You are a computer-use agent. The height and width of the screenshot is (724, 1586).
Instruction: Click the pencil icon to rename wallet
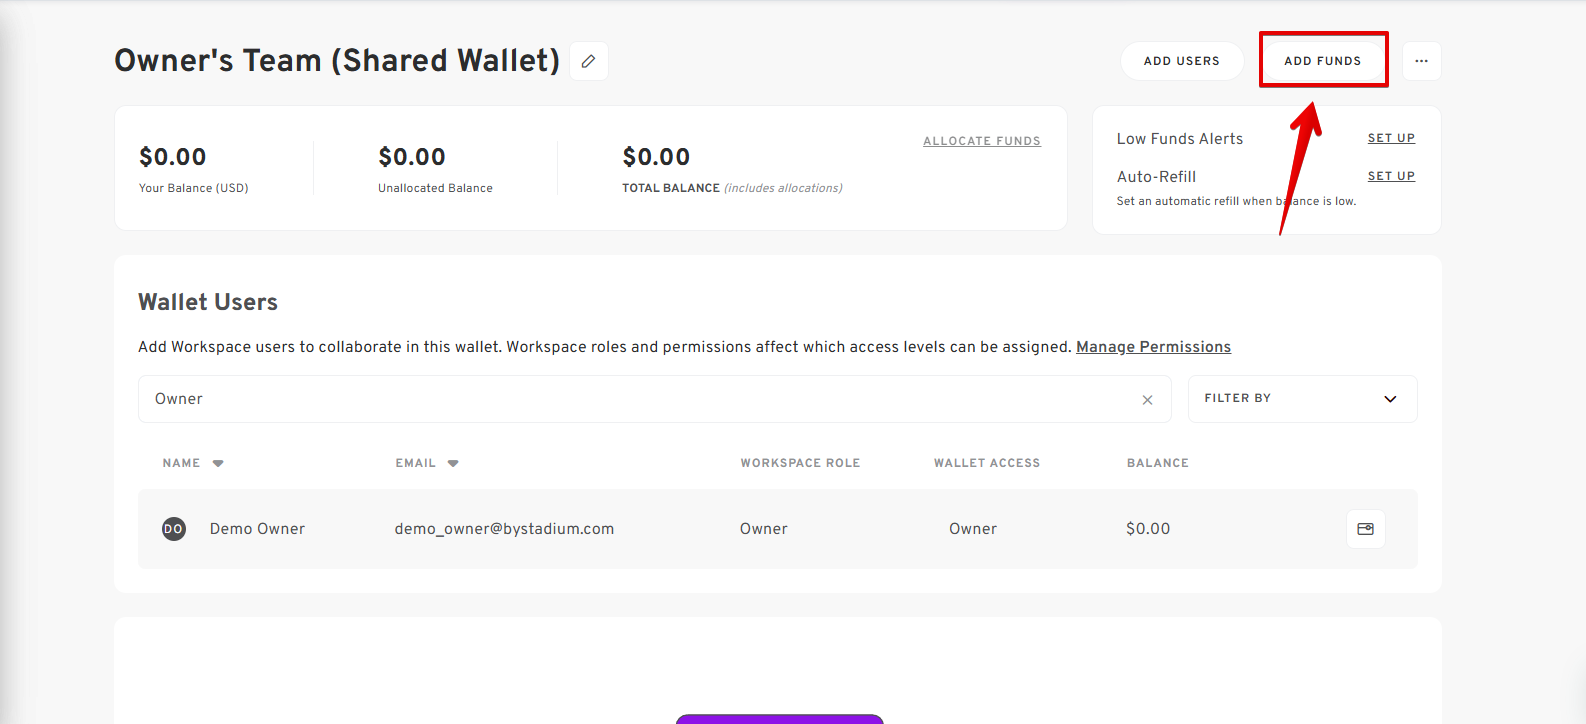[x=589, y=61]
